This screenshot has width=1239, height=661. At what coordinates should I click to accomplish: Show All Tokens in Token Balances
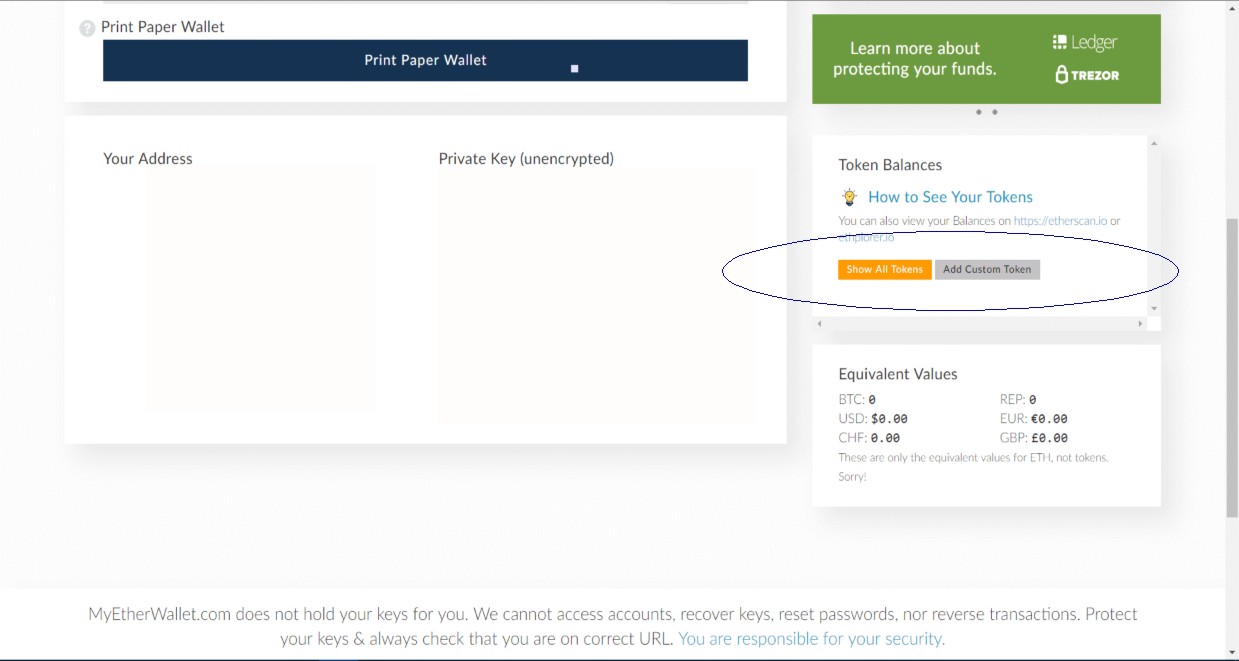pyautogui.click(x=885, y=269)
